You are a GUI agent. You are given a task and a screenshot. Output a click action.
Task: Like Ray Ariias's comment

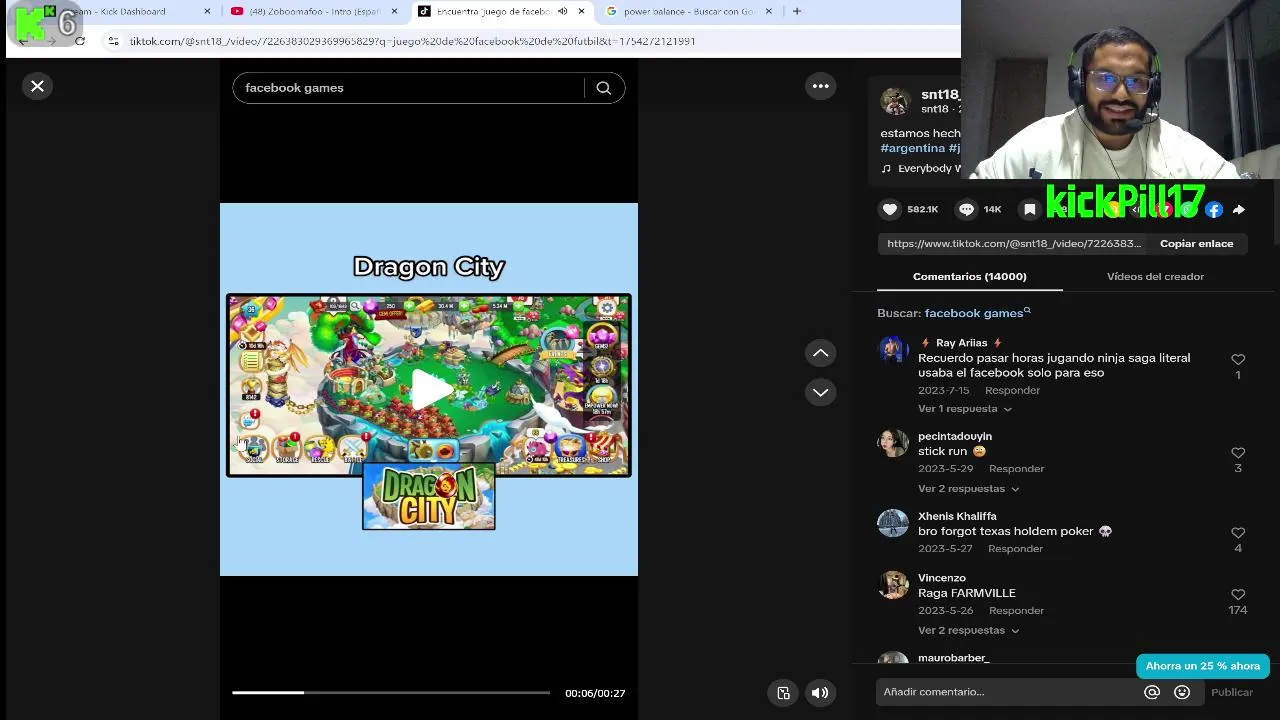pyautogui.click(x=1238, y=360)
